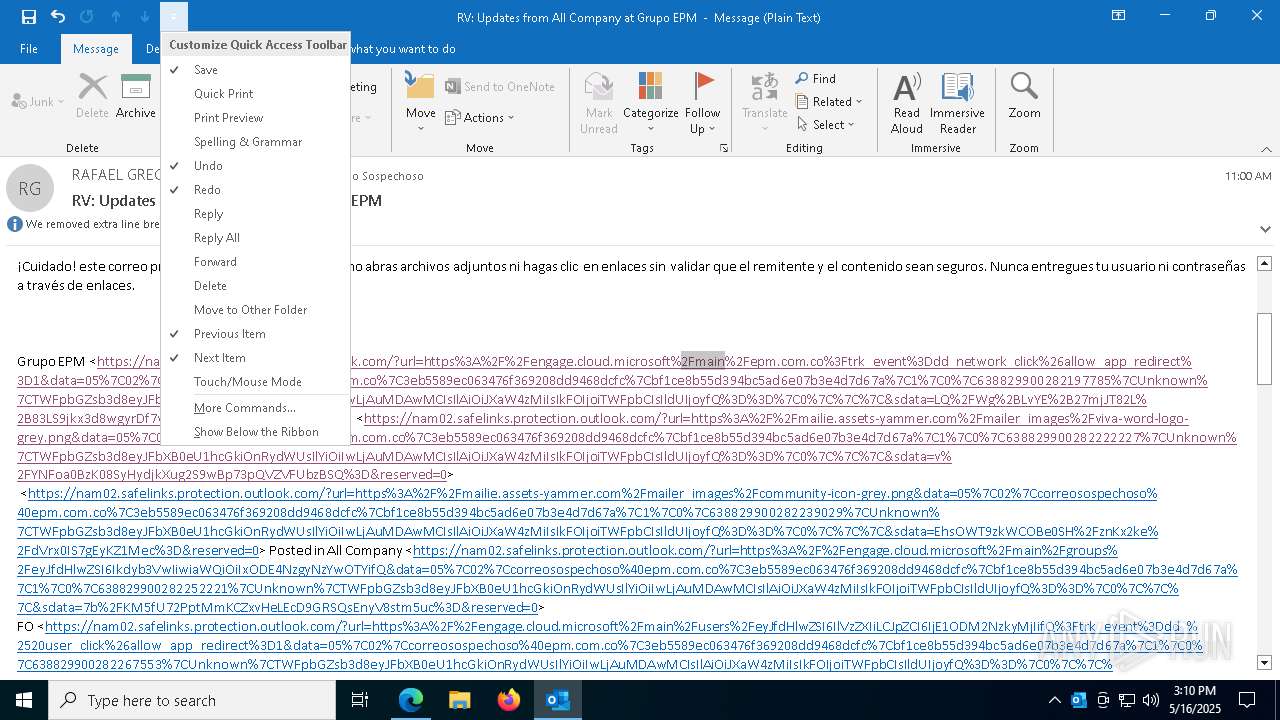Click the message body scrollbar thumb

pos(1264,348)
